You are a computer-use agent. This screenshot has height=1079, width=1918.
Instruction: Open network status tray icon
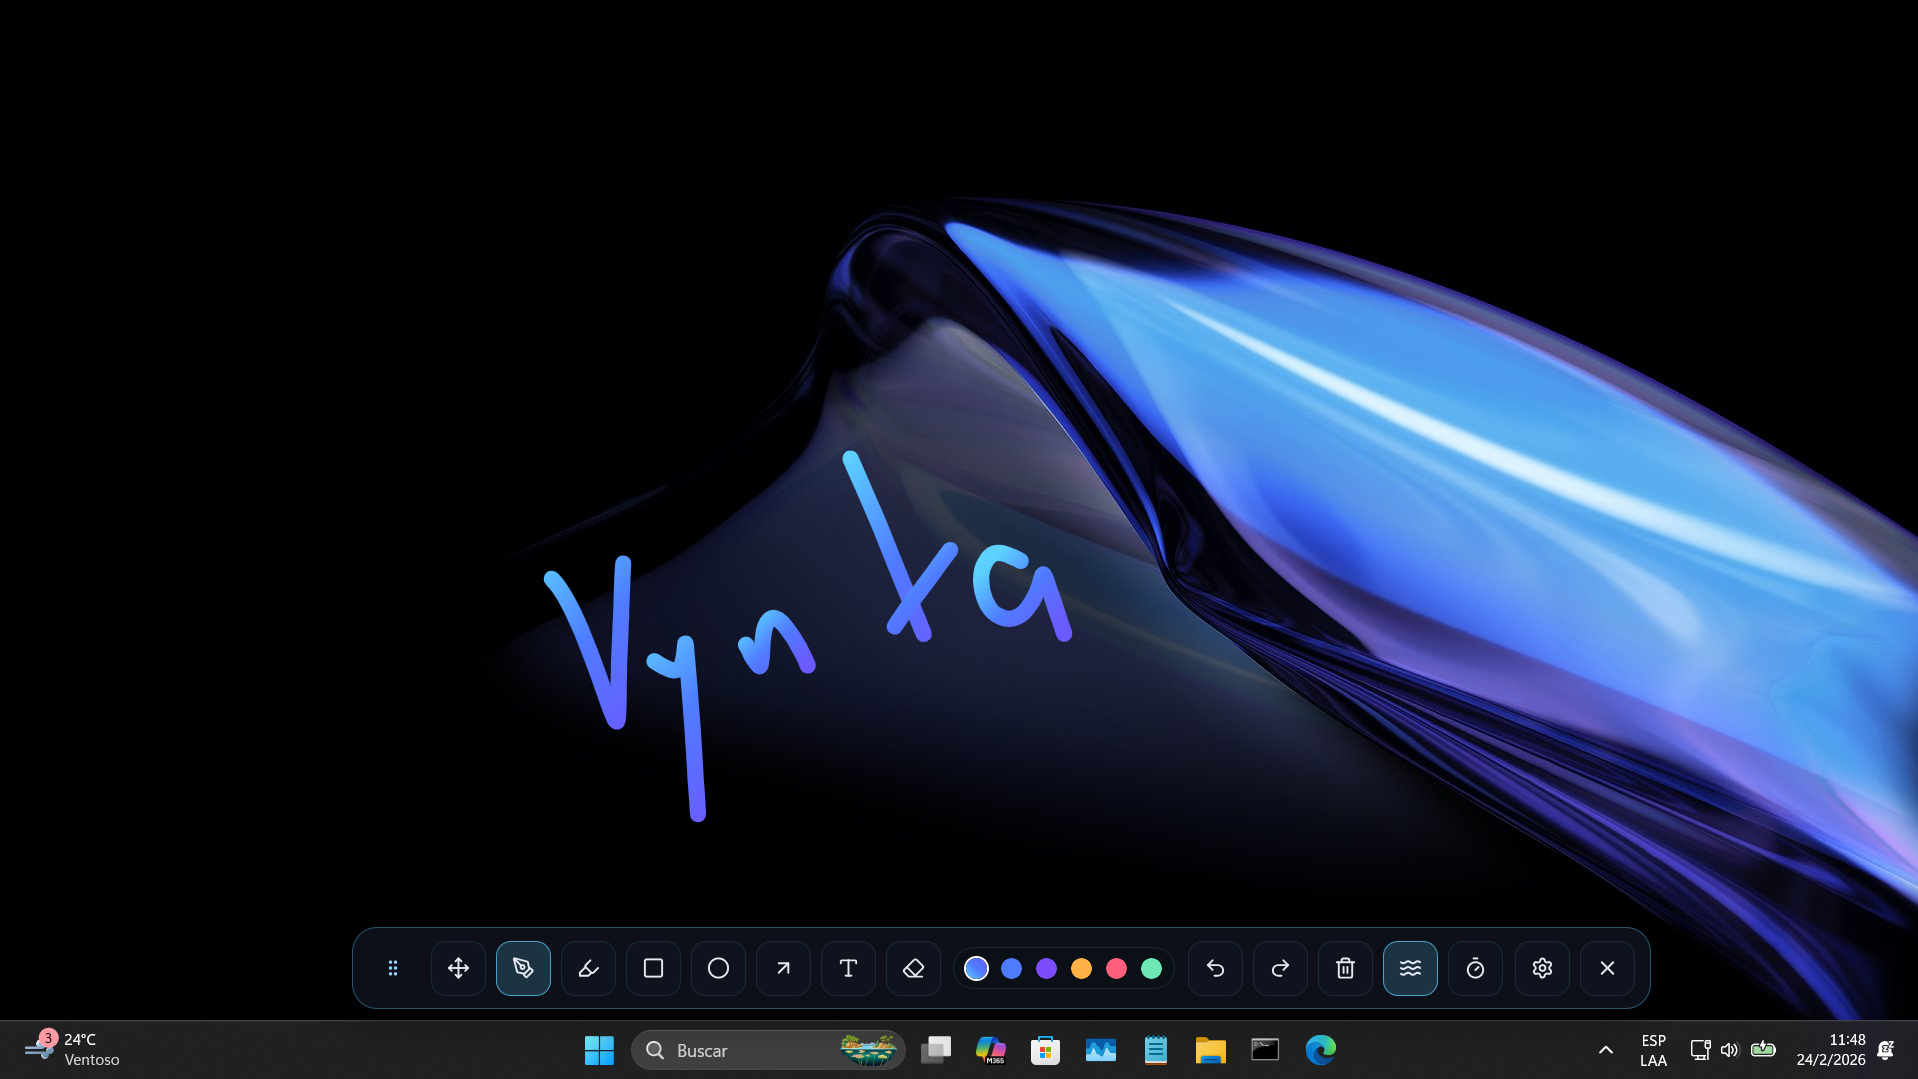coord(1700,1050)
